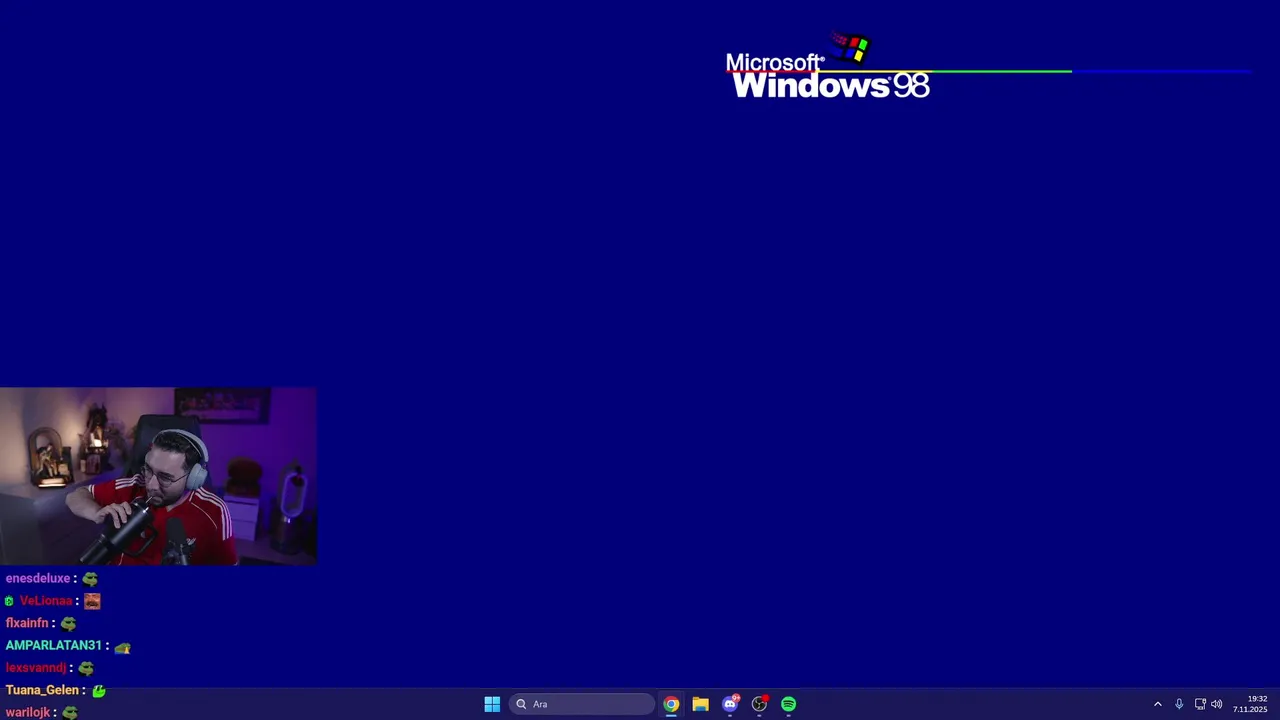Click chat username AMPARLATAN31
The image size is (1280, 720).
click(x=54, y=646)
